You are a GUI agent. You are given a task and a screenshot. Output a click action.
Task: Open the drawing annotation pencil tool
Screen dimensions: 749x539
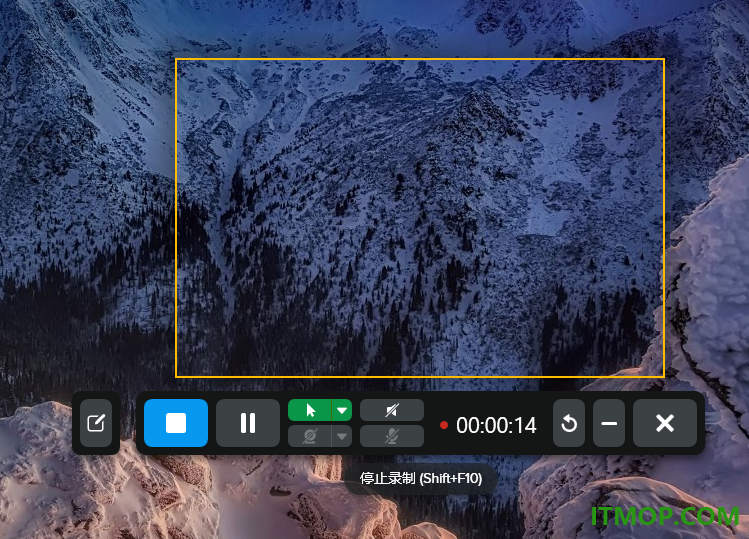(x=96, y=423)
